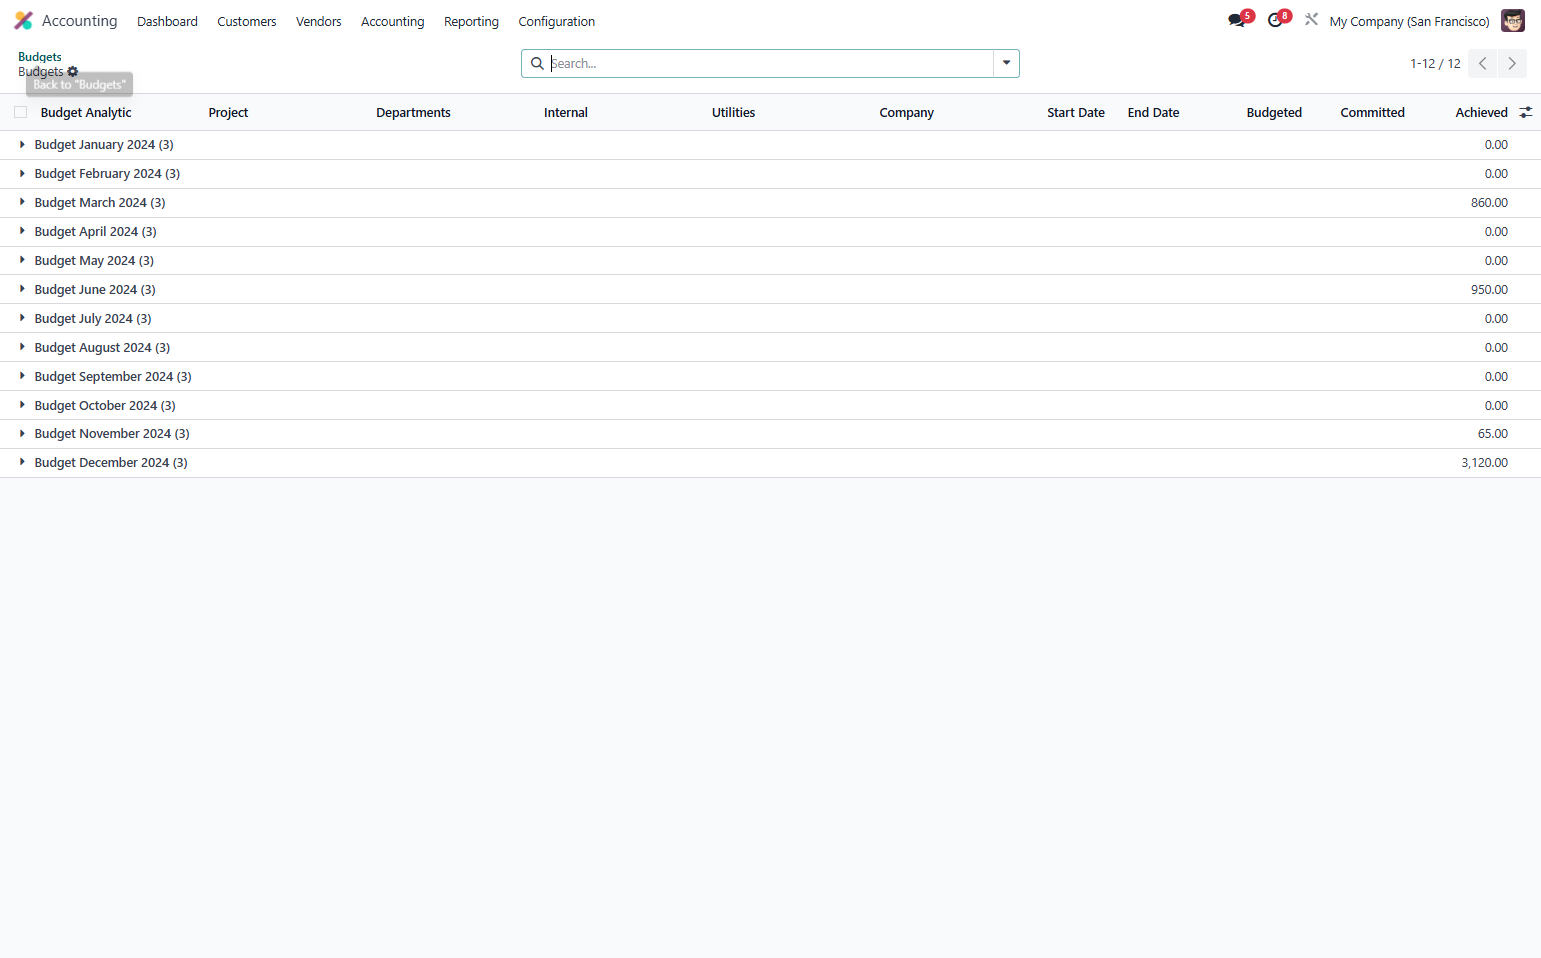Open the Customers menu
This screenshot has height=958, width=1541.
[247, 21]
